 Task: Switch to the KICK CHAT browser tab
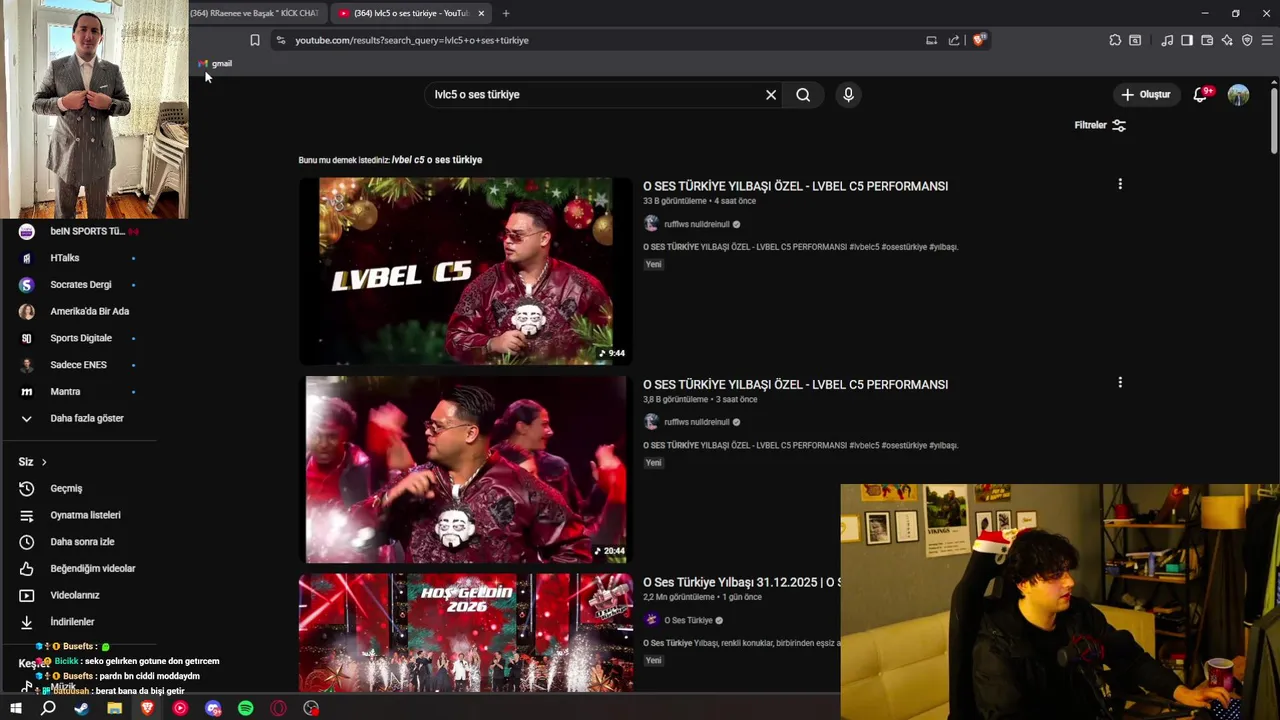click(255, 13)
